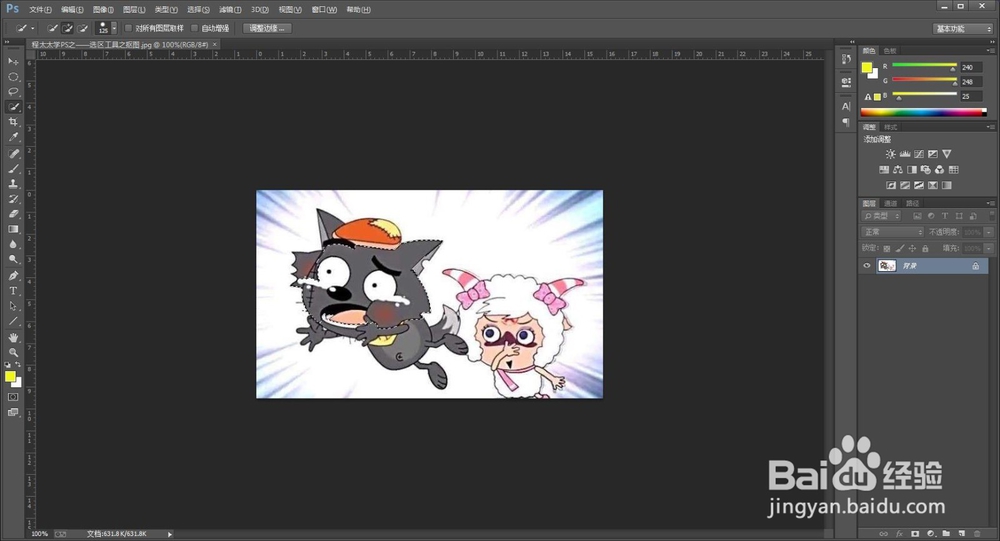1000x541 pixels.
Task: Add a Brightness/Contrast adjustment
Action: point(890,154)
